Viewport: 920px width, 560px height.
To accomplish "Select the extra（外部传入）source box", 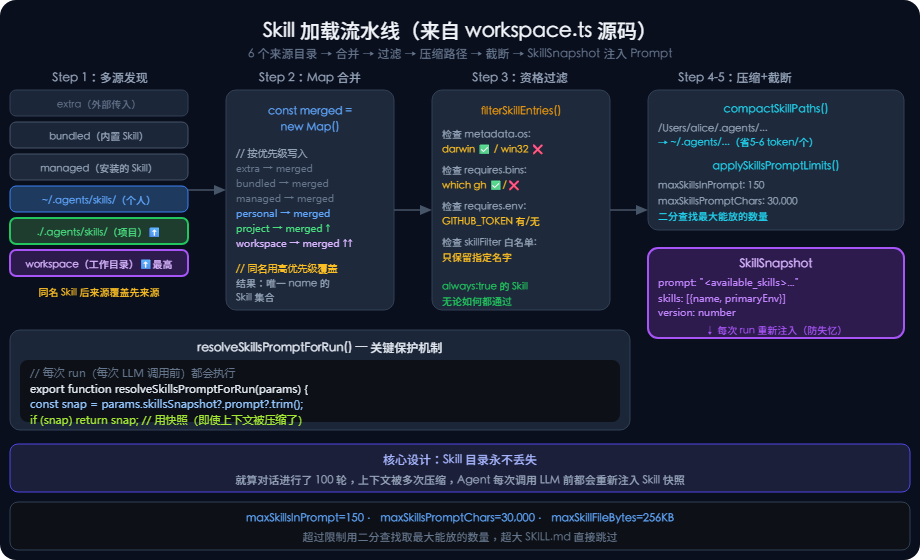I will tap(99, 103).
